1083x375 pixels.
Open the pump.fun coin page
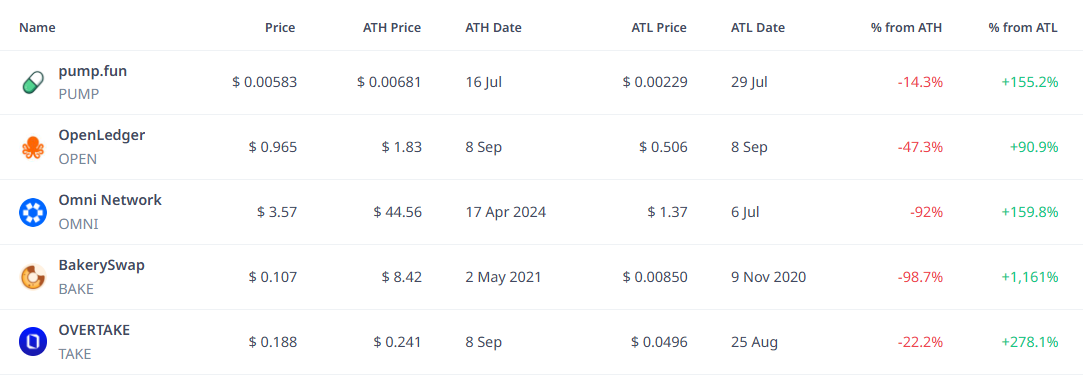[93, 70]
